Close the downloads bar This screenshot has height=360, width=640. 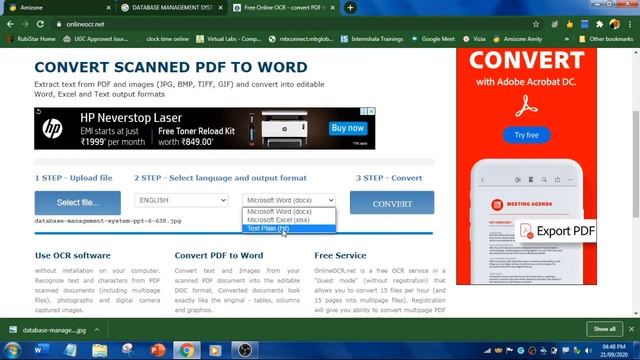(631, 329)
